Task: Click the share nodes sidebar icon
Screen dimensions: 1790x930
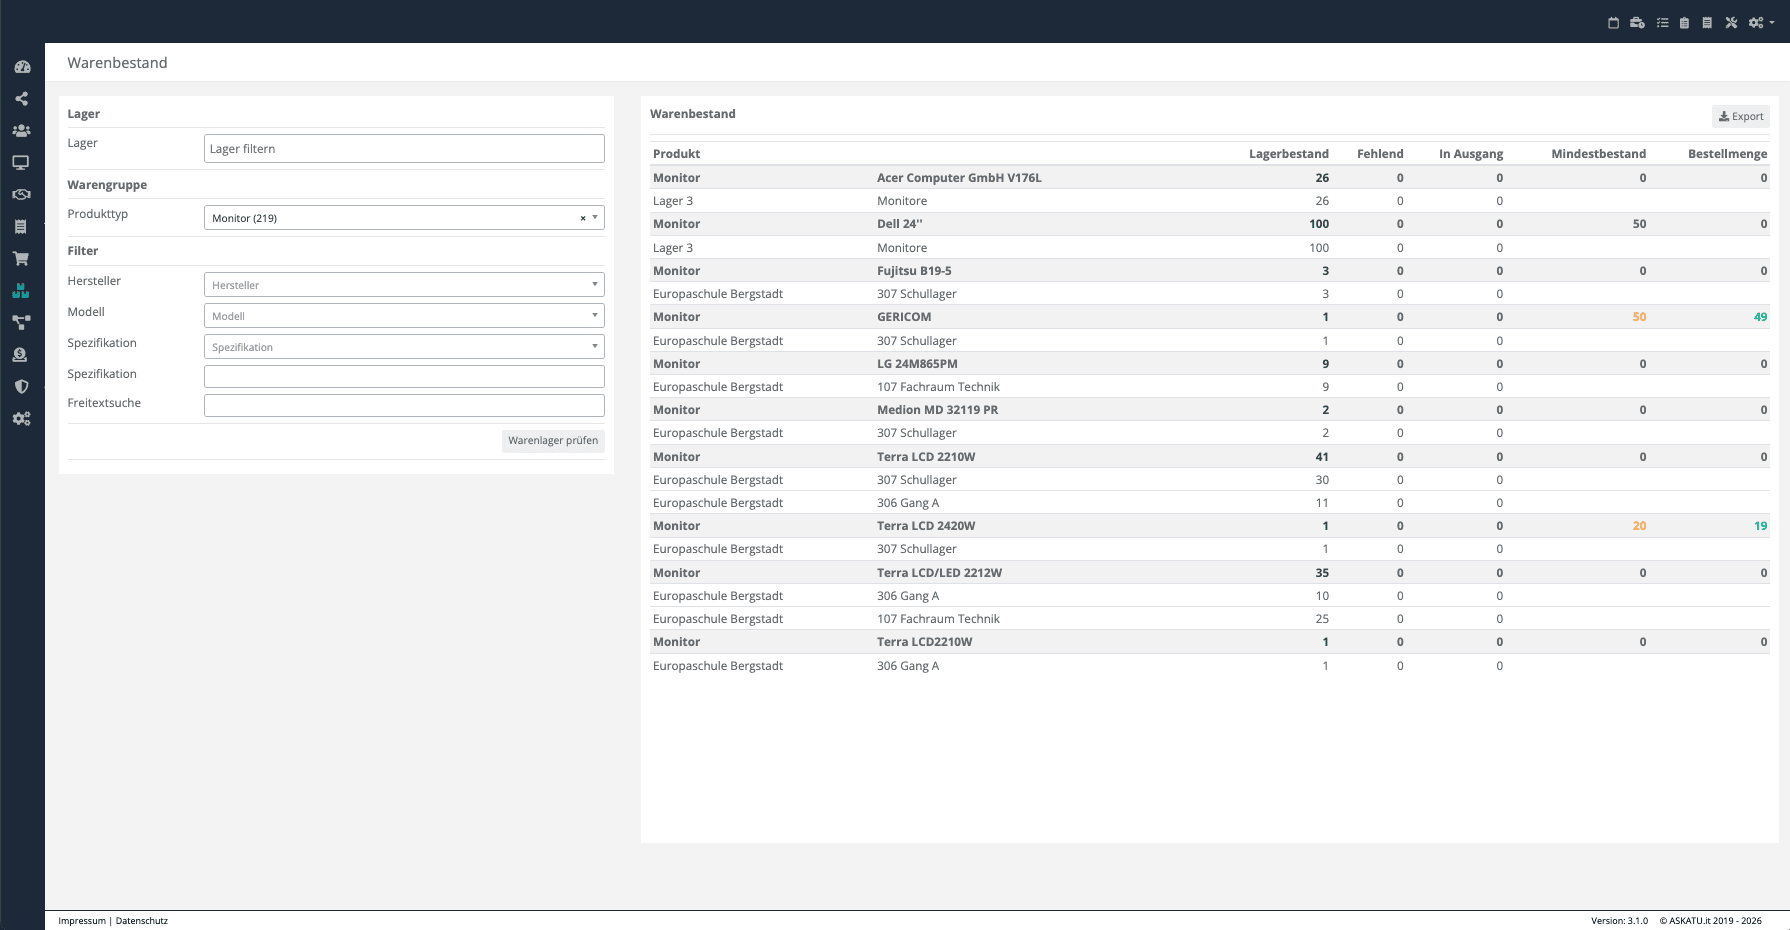Action: (22, 99)
